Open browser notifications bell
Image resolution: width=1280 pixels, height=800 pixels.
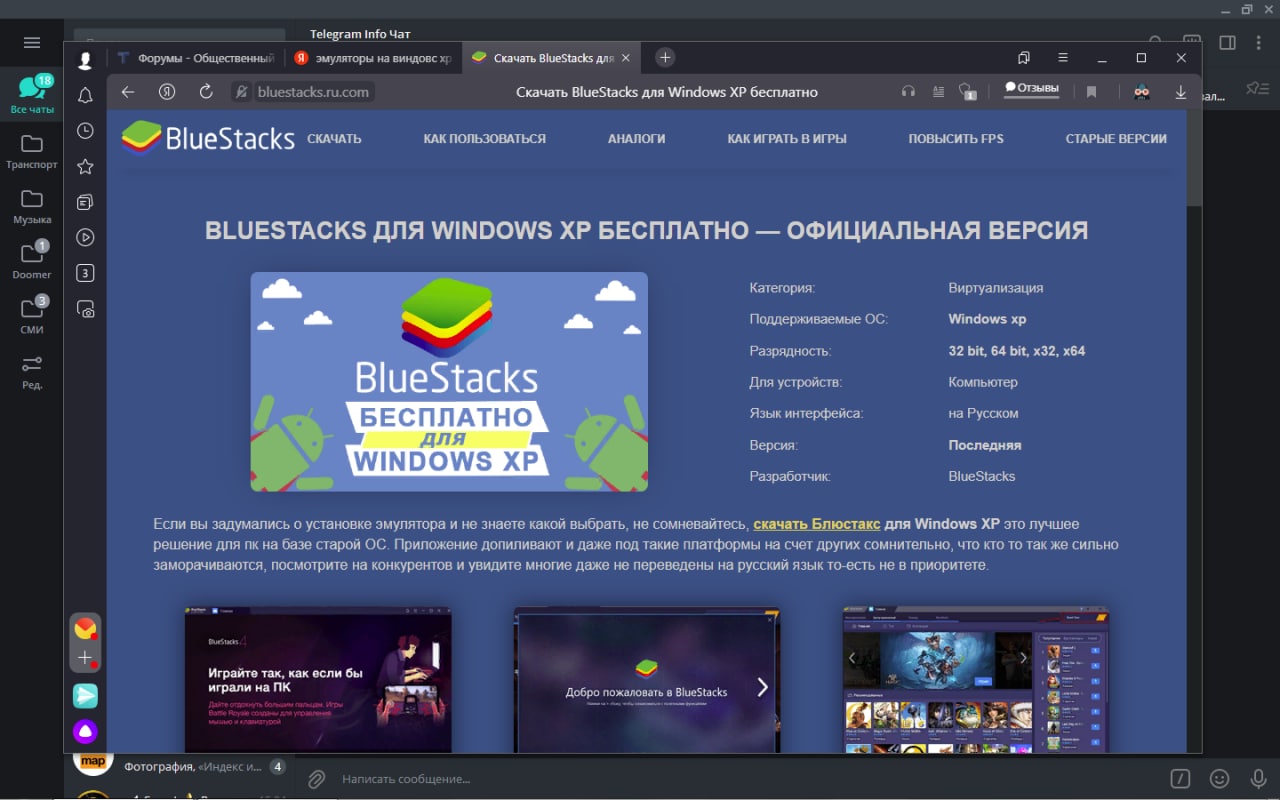(x=85, y=95)
